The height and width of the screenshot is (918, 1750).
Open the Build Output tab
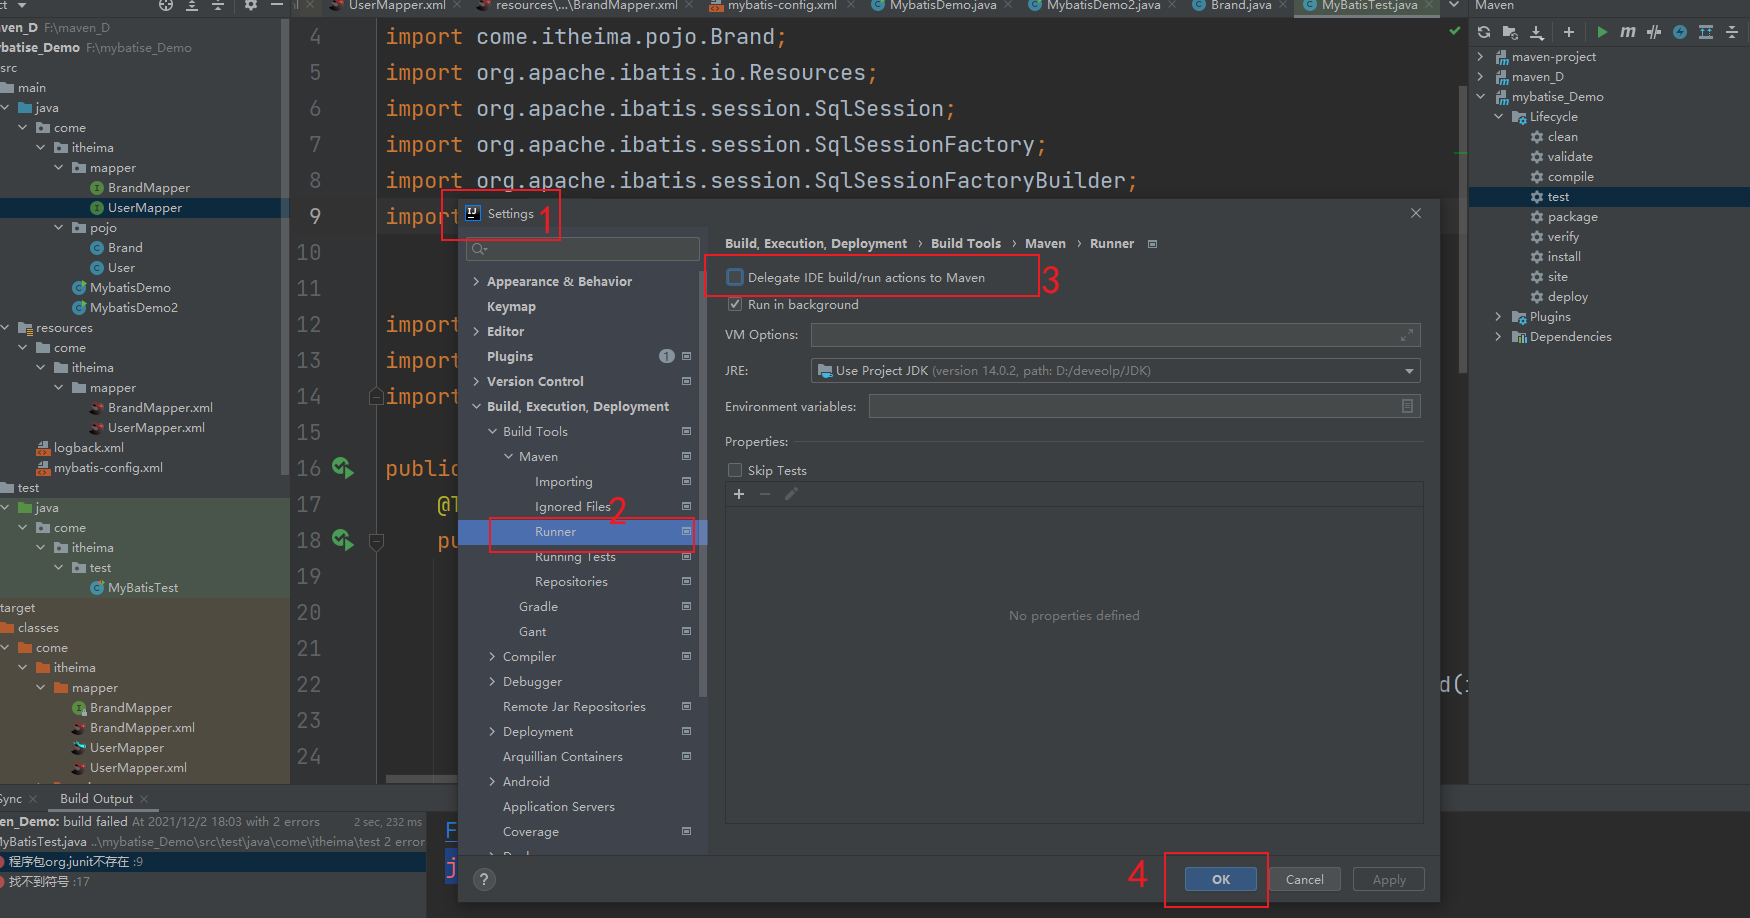pos(96,798)
